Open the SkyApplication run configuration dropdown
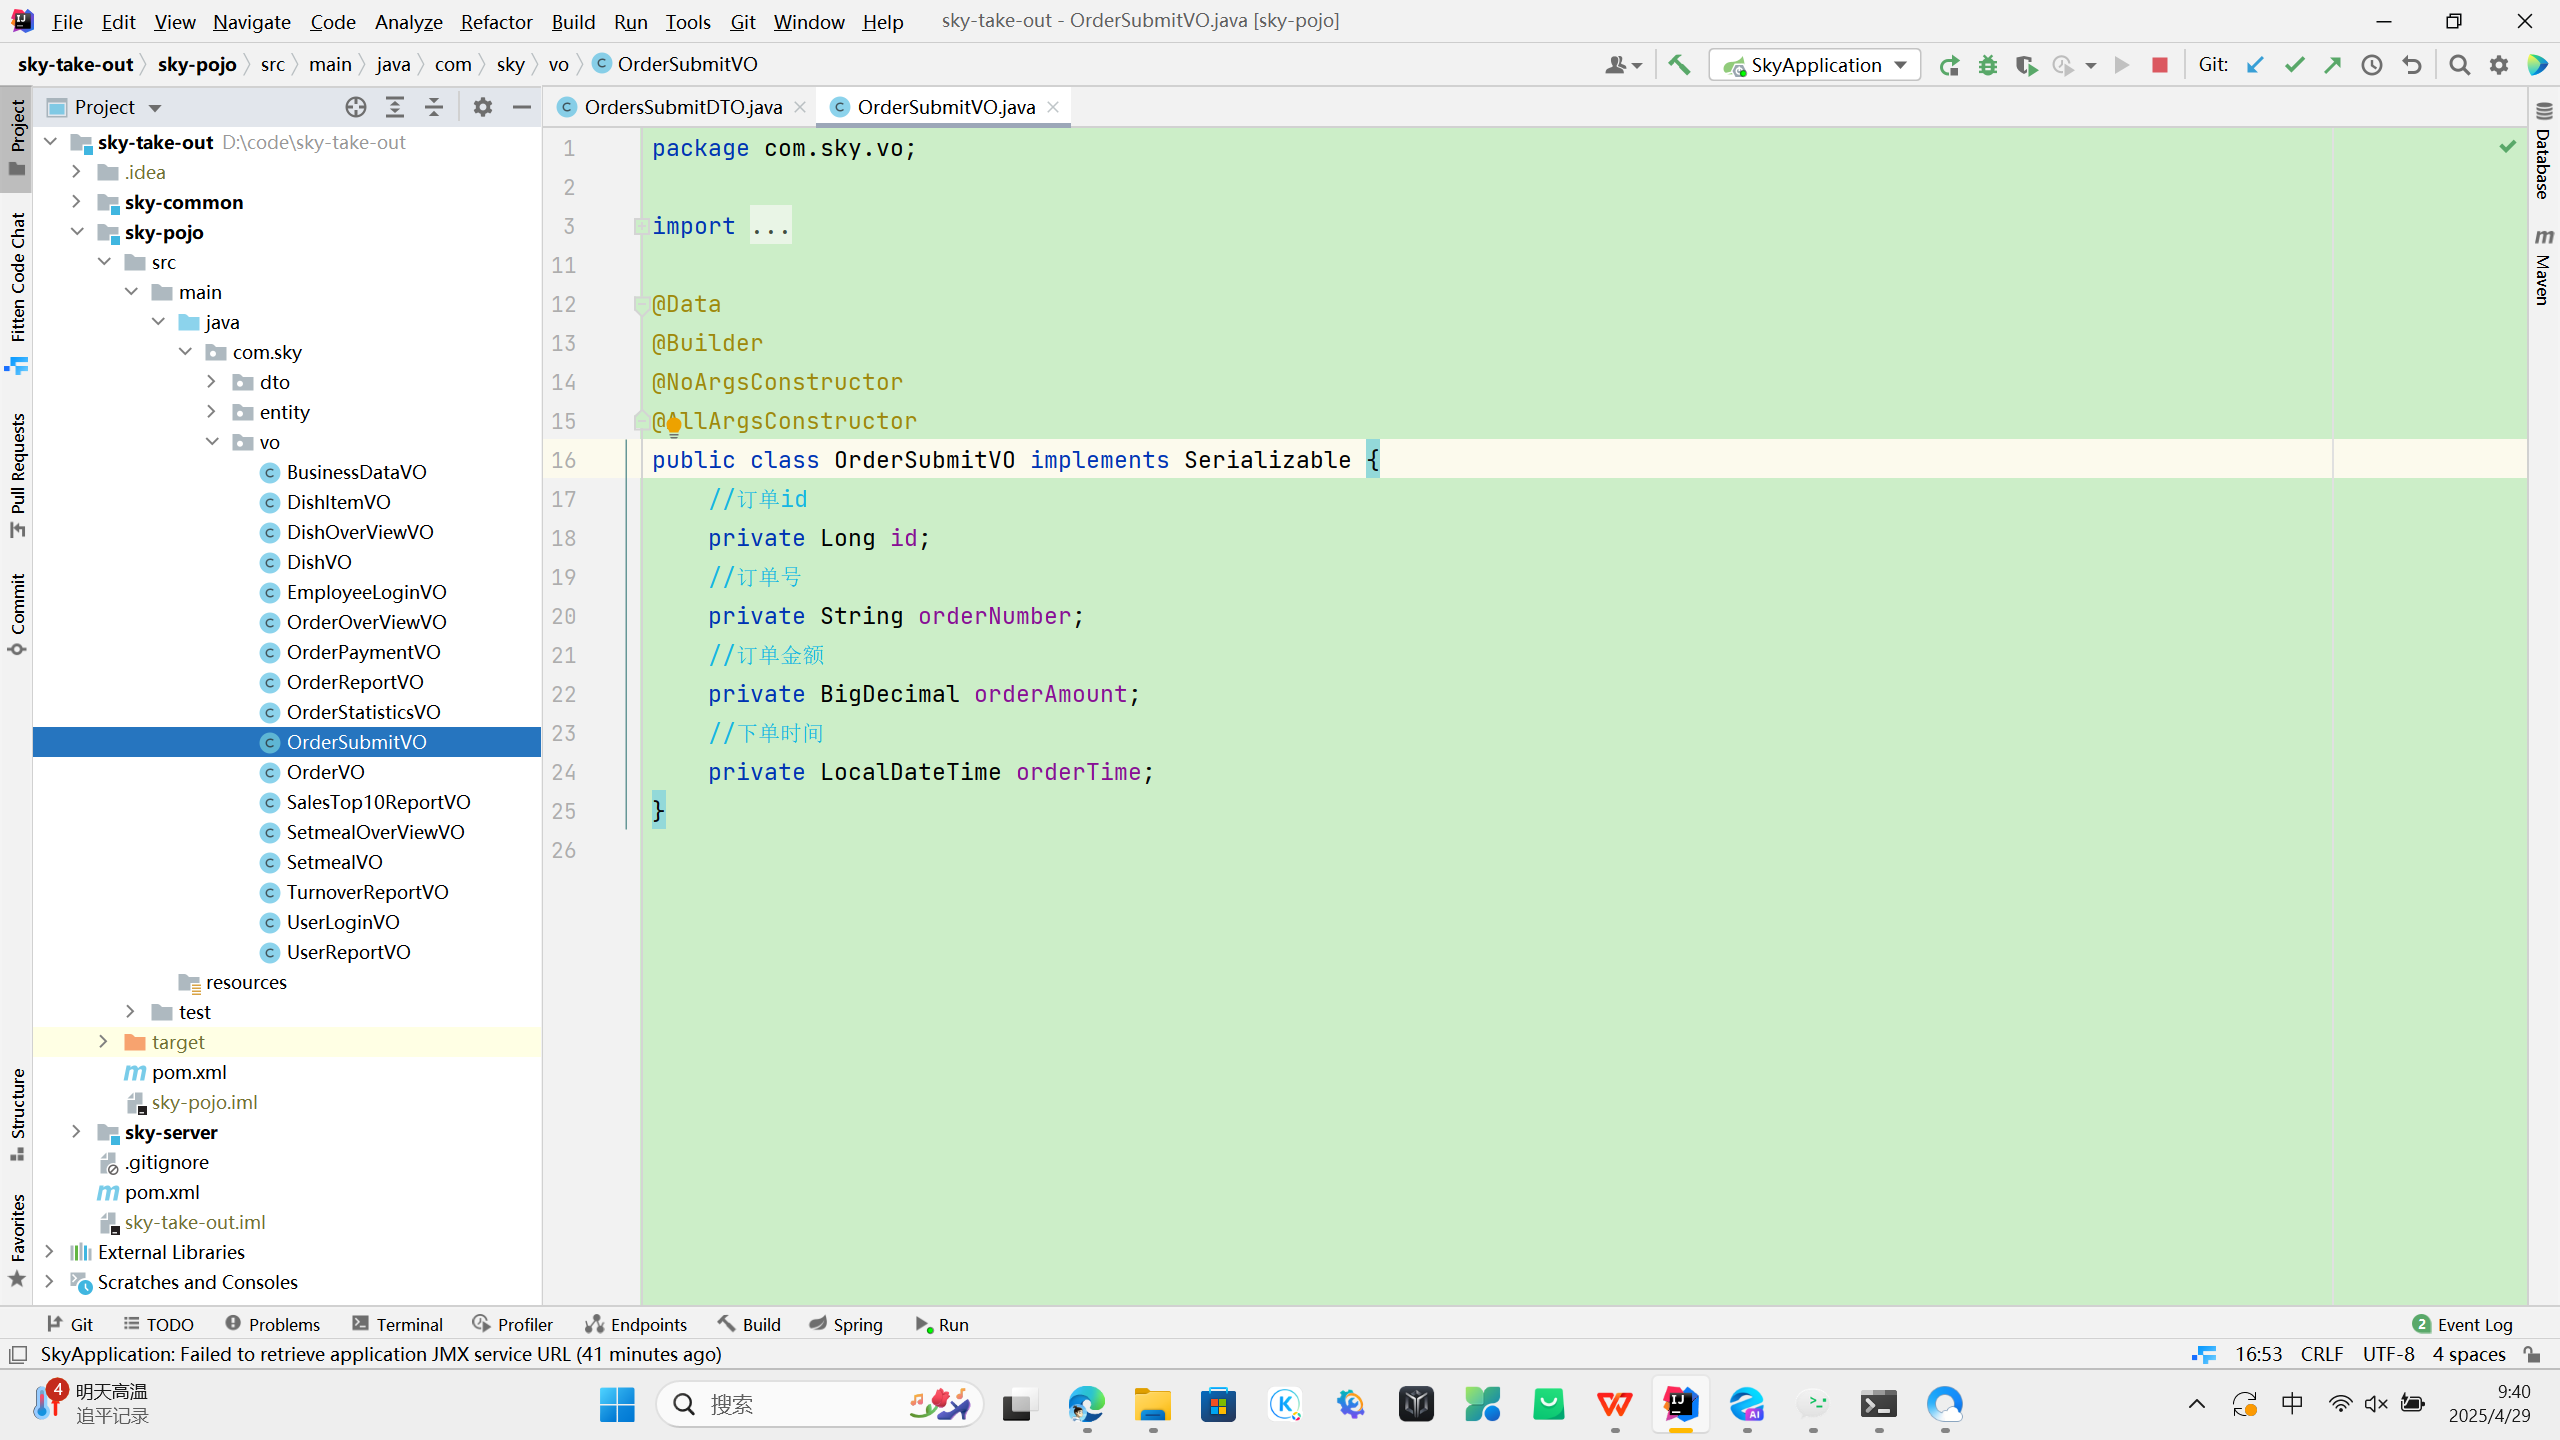 (x=1814, y=65)
